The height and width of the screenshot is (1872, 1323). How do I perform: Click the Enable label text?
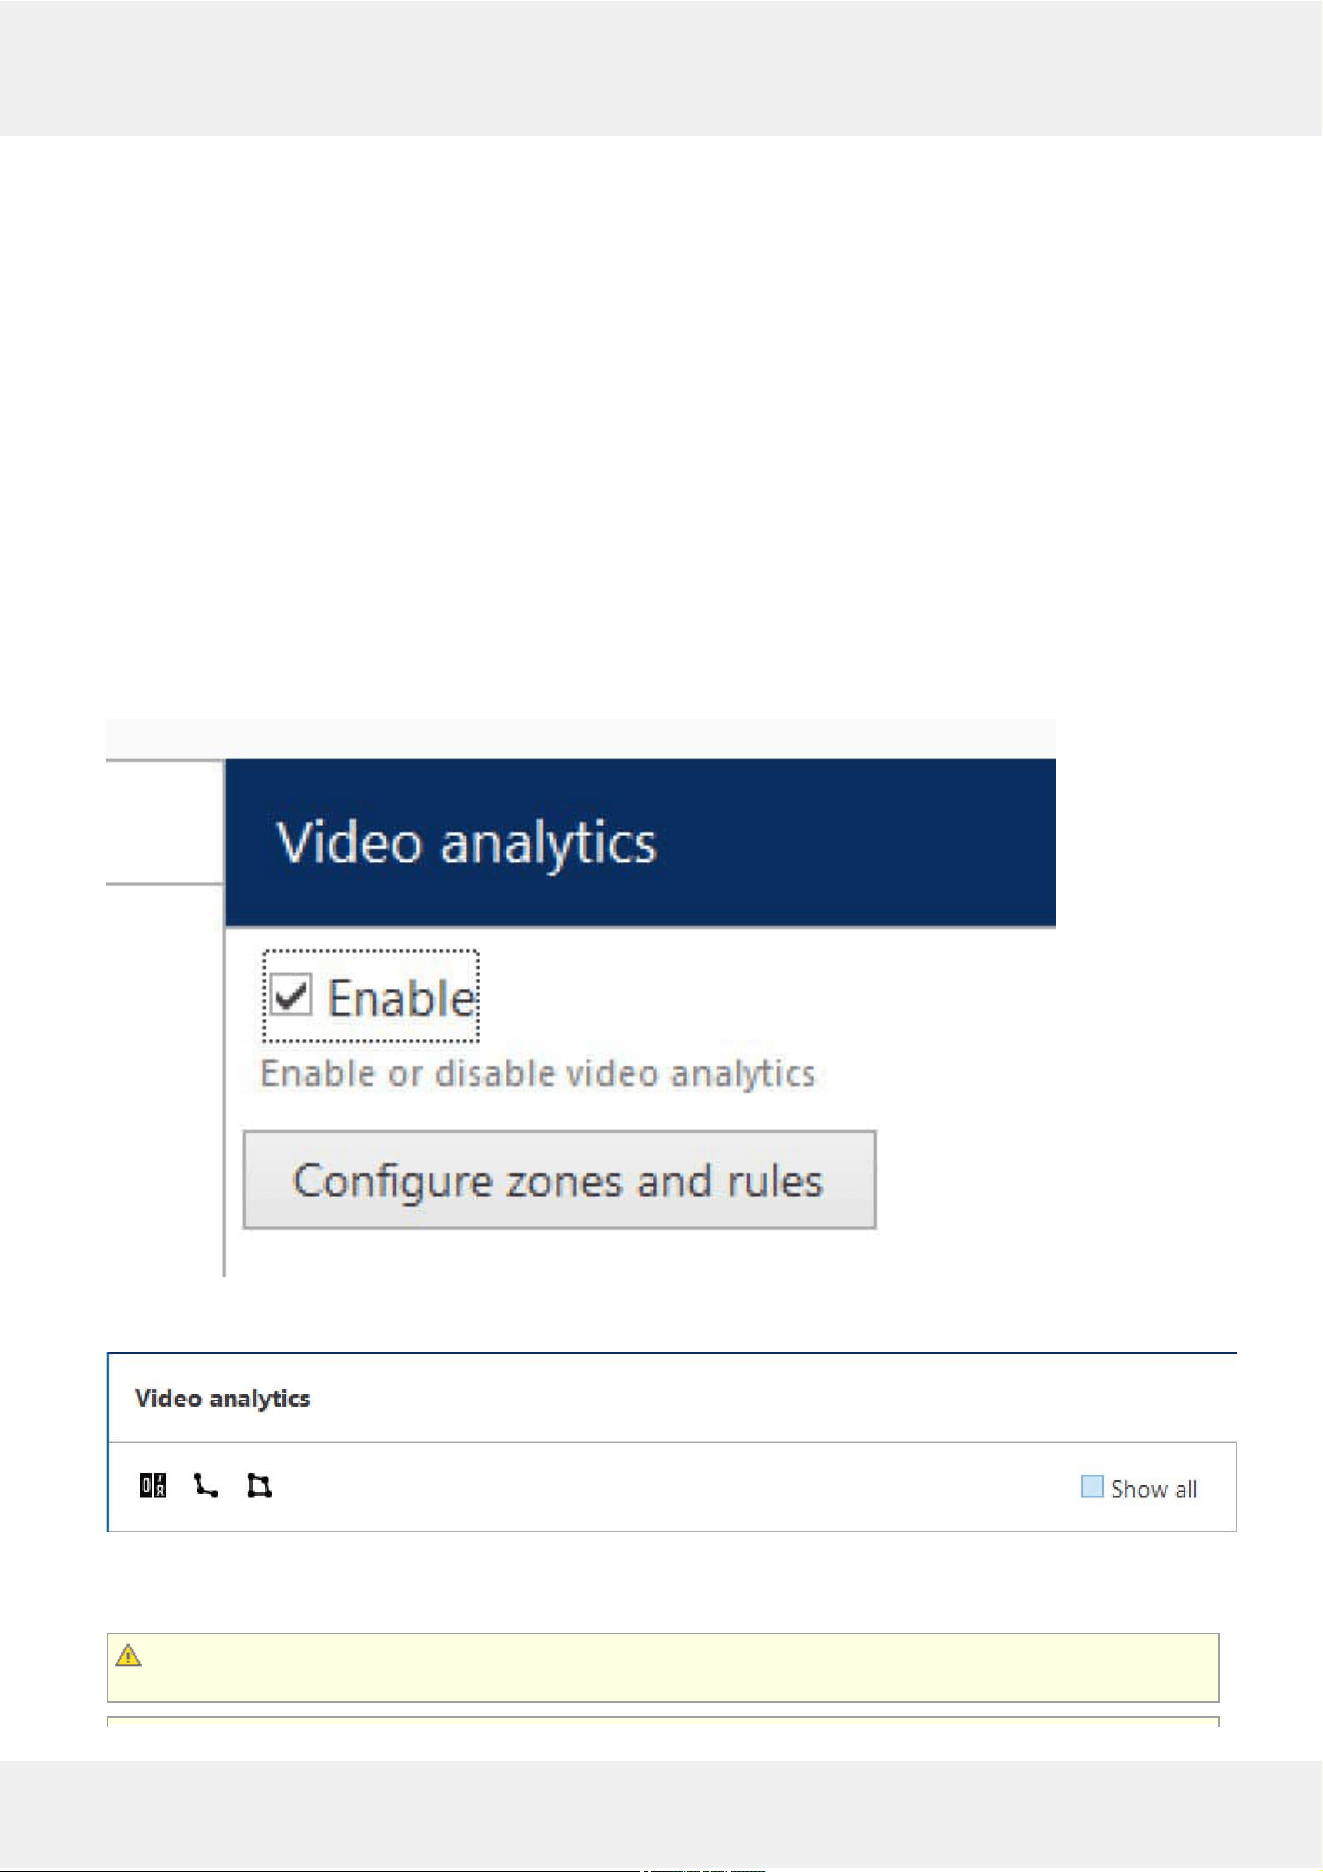pos(401,998)
